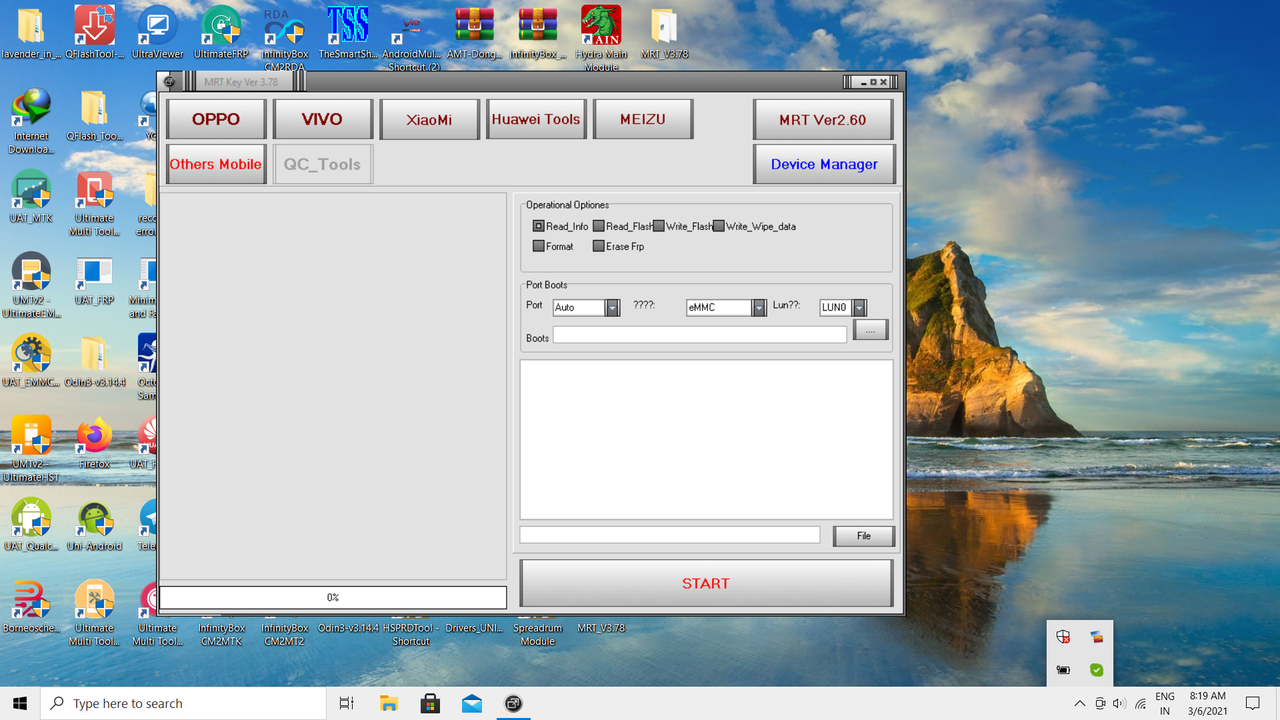1280x720 pixels.
Task: Open MRT_V3.78 folder at top row
Action: click(x=664, y=33)
